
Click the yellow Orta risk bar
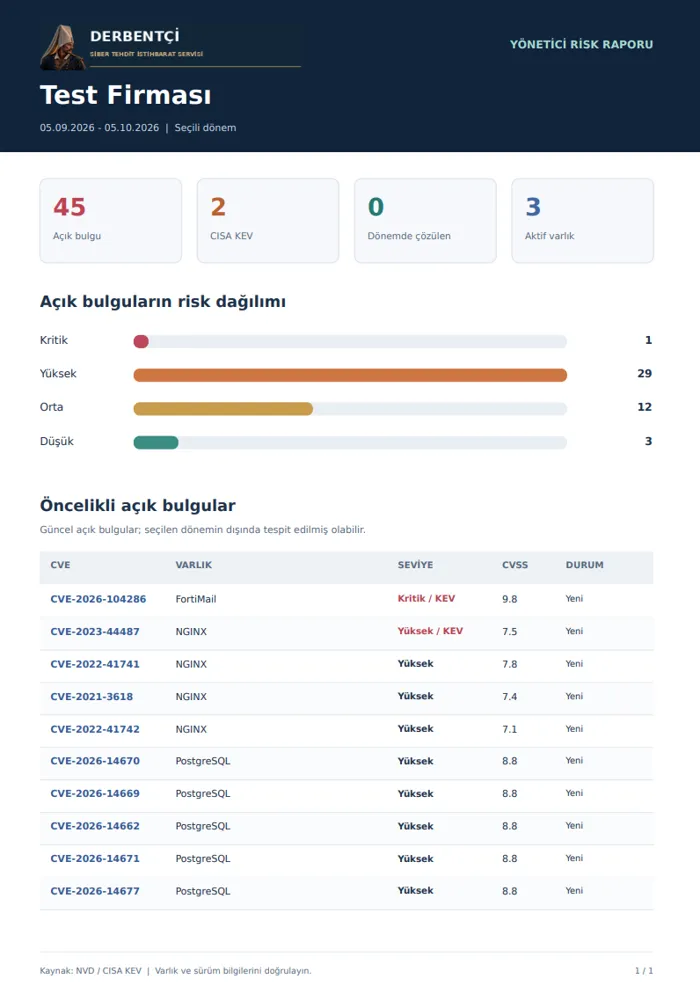point(223,408)
